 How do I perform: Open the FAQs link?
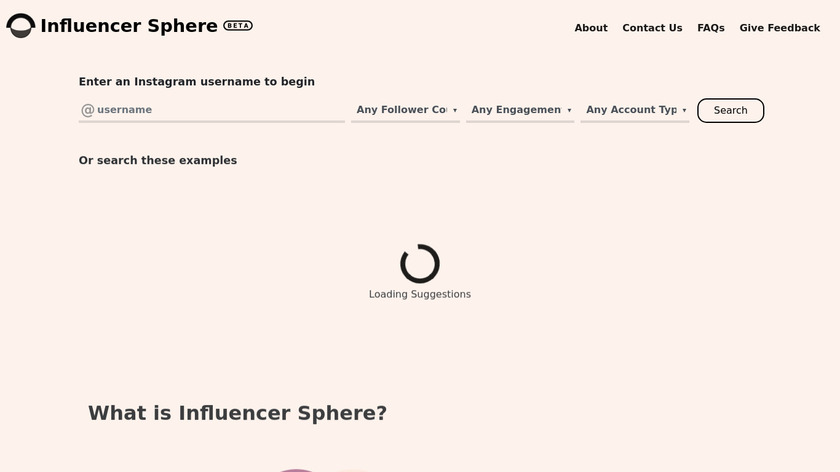point(711,28)
